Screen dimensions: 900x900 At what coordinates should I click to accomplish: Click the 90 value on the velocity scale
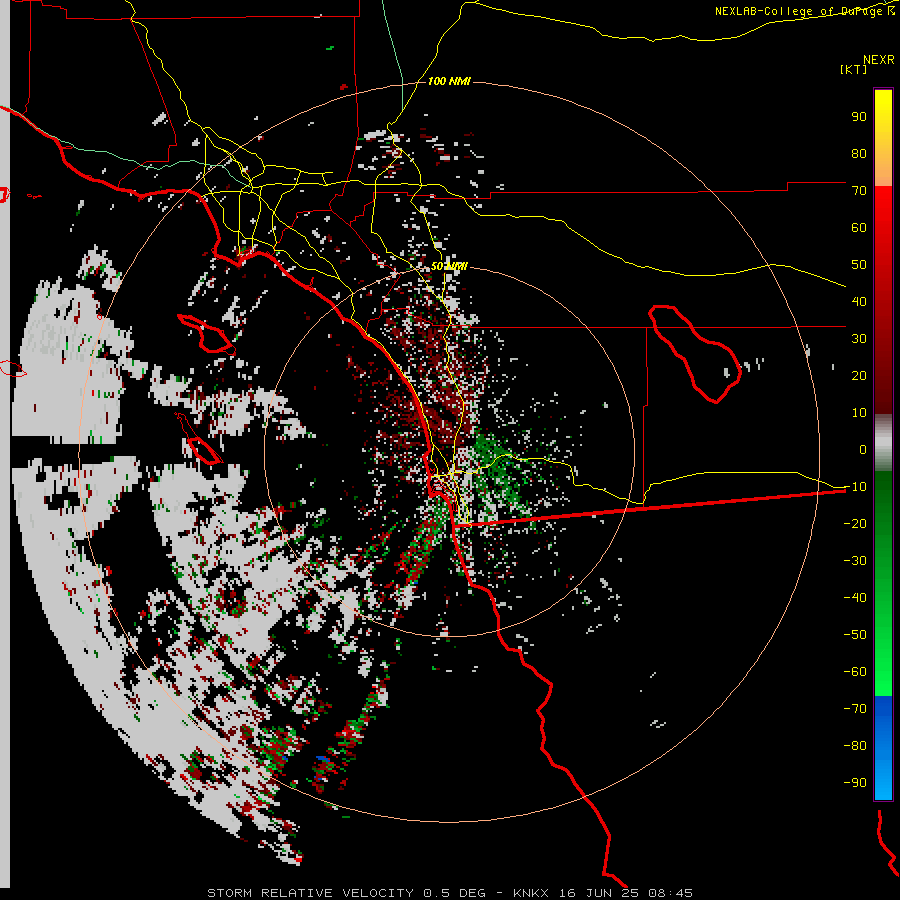(859, 117)
